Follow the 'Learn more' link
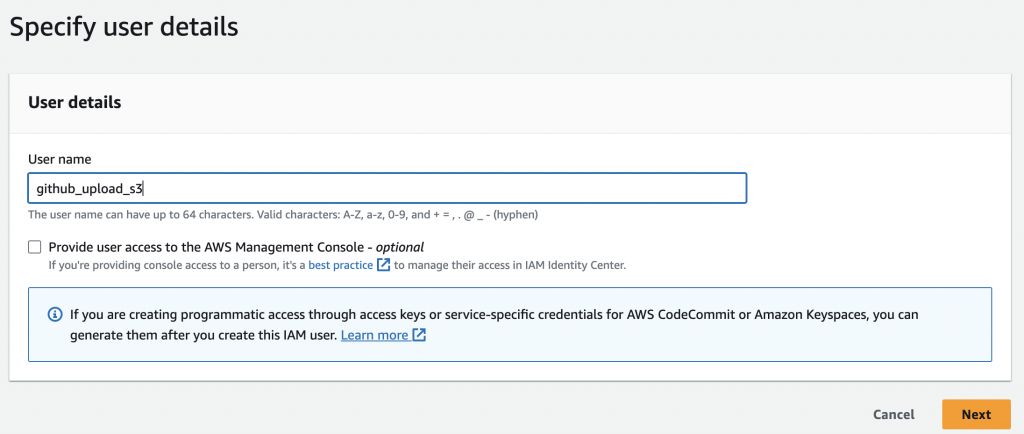This screenshot has width=1024, height=434. pos(374,335)
